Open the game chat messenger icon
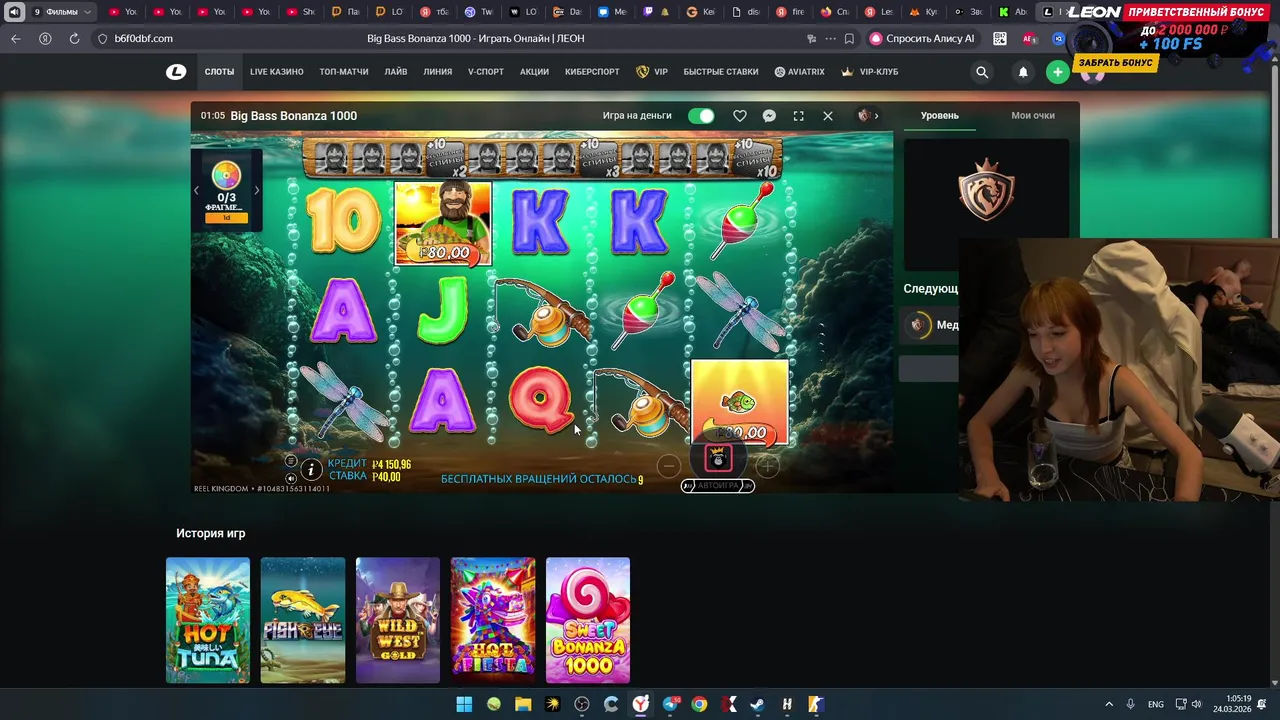 click(x=769, y=116)
